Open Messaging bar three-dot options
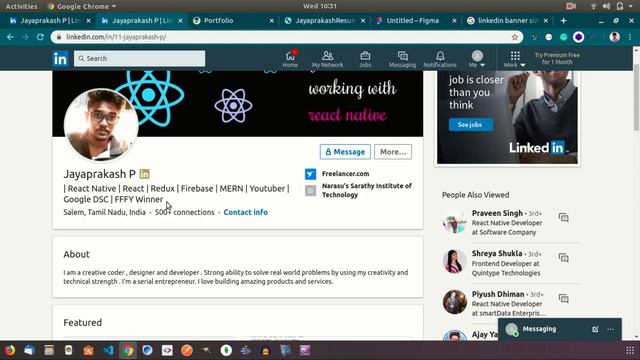This screenshot has height=360, width=640. pyautogui.click(x=610, y=329)
